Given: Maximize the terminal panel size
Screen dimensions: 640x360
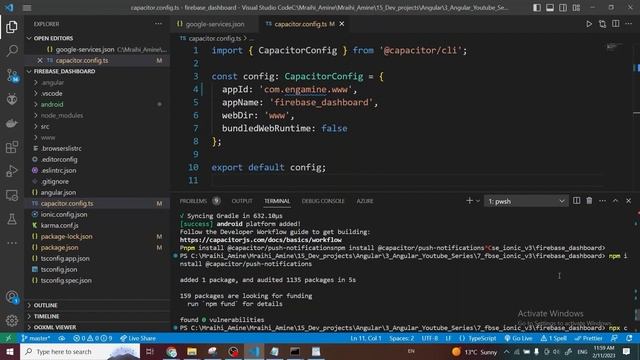Looking at the screenshot, I should point(616,201).
